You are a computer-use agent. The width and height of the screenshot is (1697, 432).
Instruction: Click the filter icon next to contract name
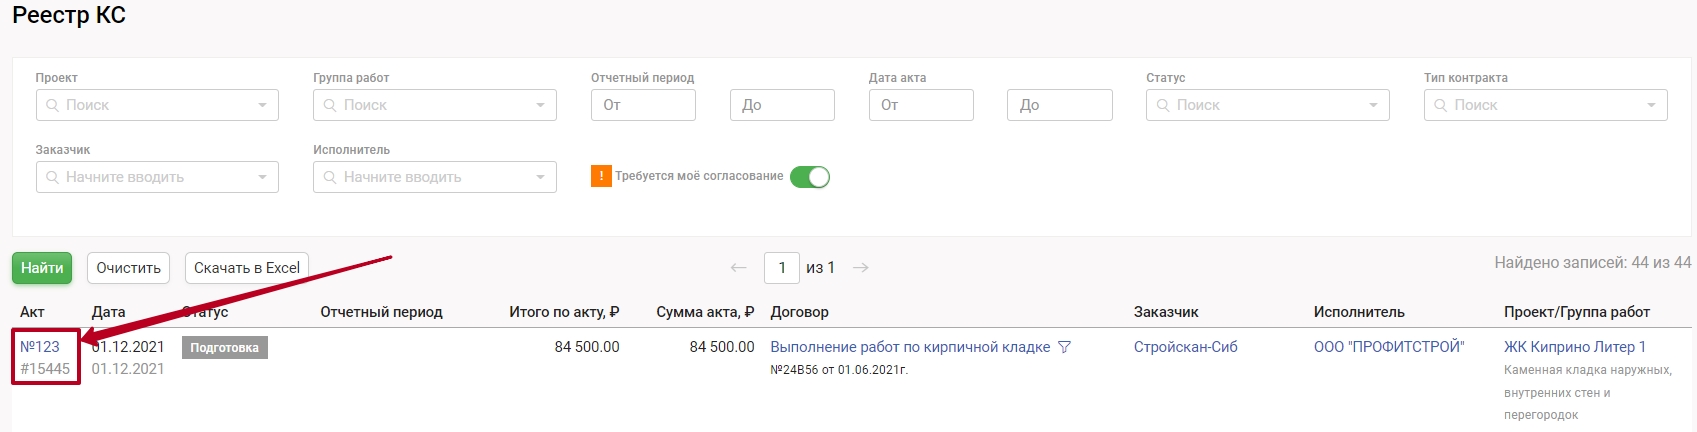click(x=1064, y=347)
